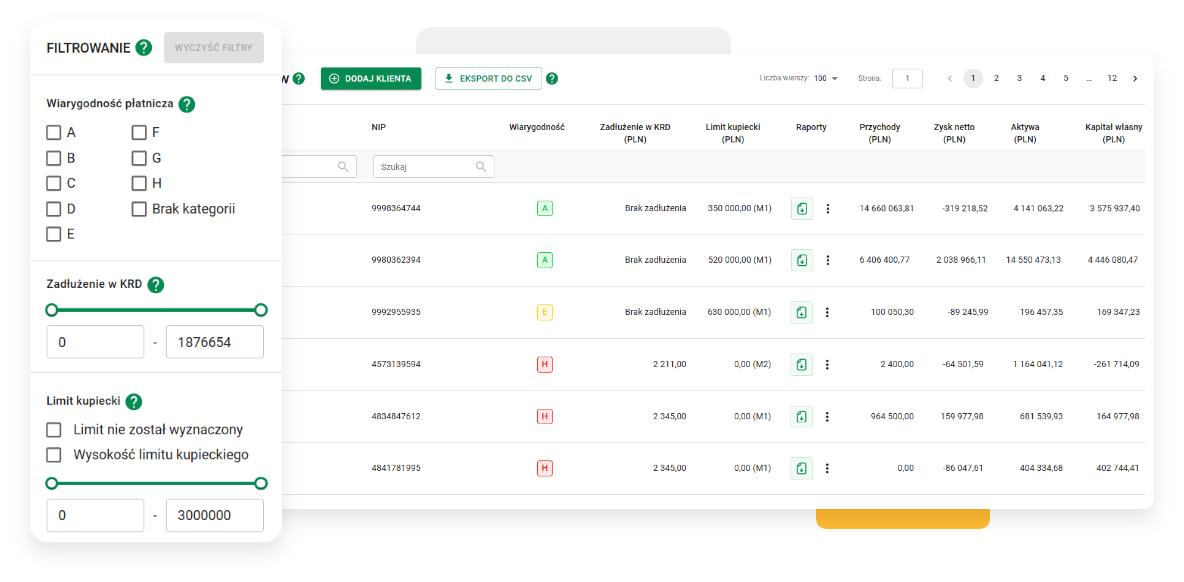Tick Limit nie został wyznaczony checkbox

click(54, 430)
